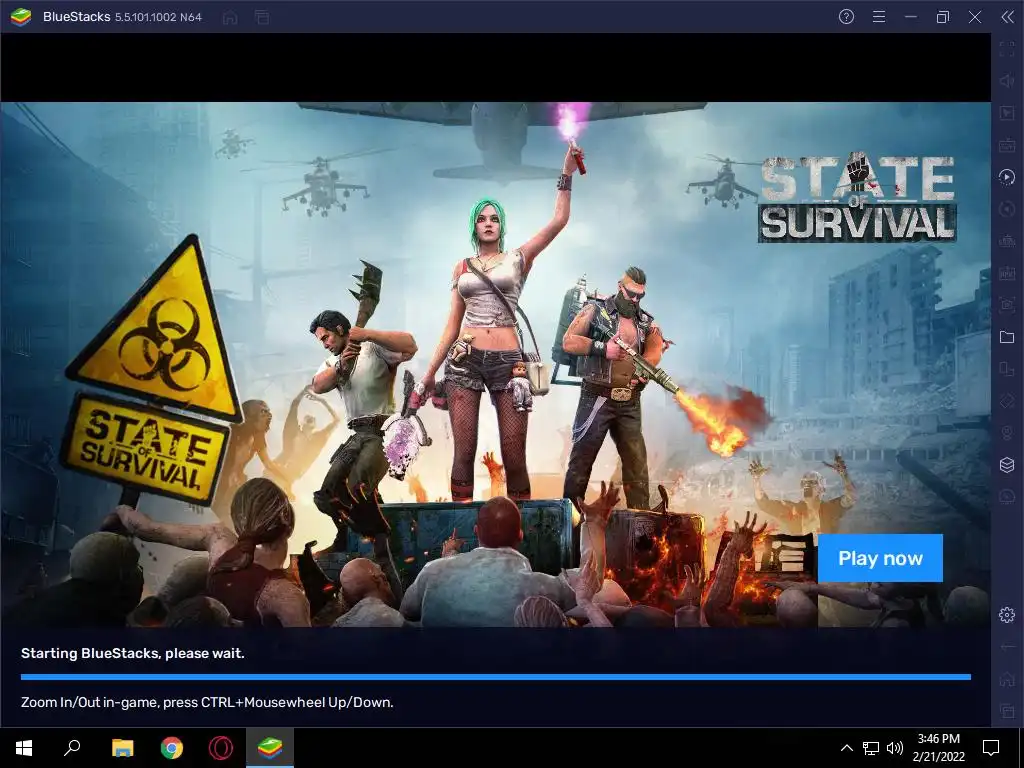Open the Windows Start menu
Image resolution: width=1024 pixels, height=768 pixels.
(24, 748)
